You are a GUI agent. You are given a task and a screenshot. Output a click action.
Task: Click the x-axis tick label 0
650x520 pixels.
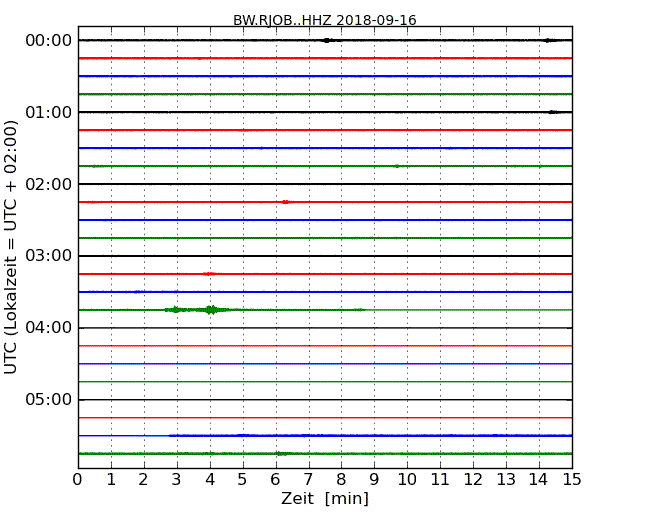[x=78, y=480]
